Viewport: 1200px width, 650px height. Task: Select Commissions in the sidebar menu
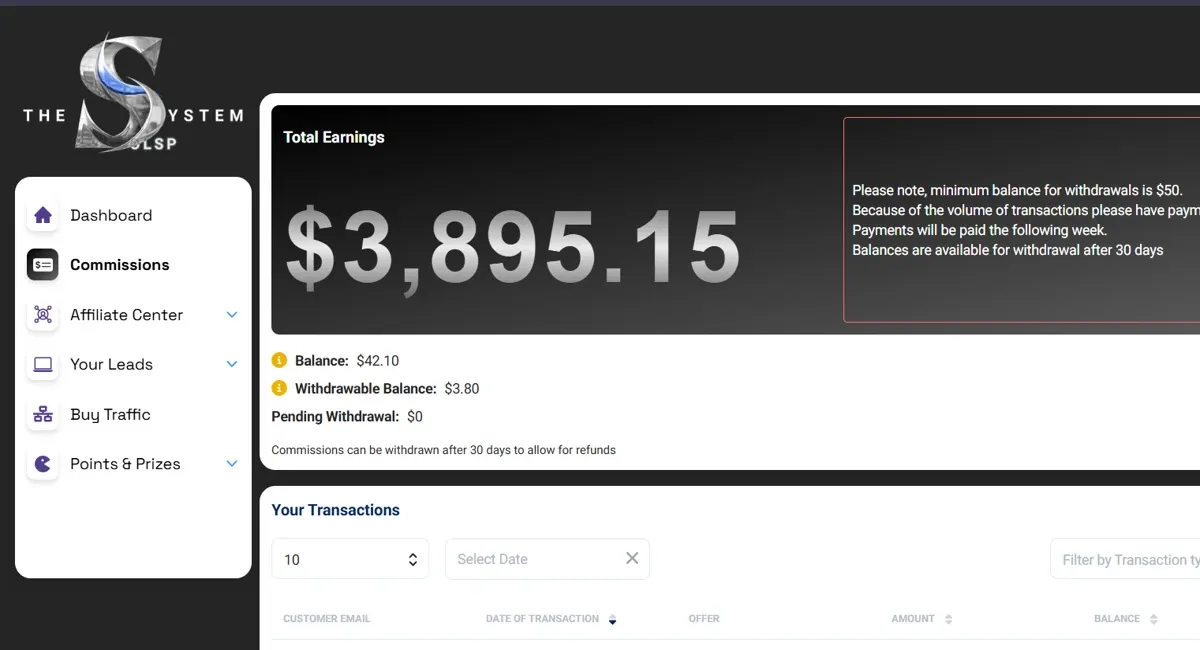click(119, 264)
